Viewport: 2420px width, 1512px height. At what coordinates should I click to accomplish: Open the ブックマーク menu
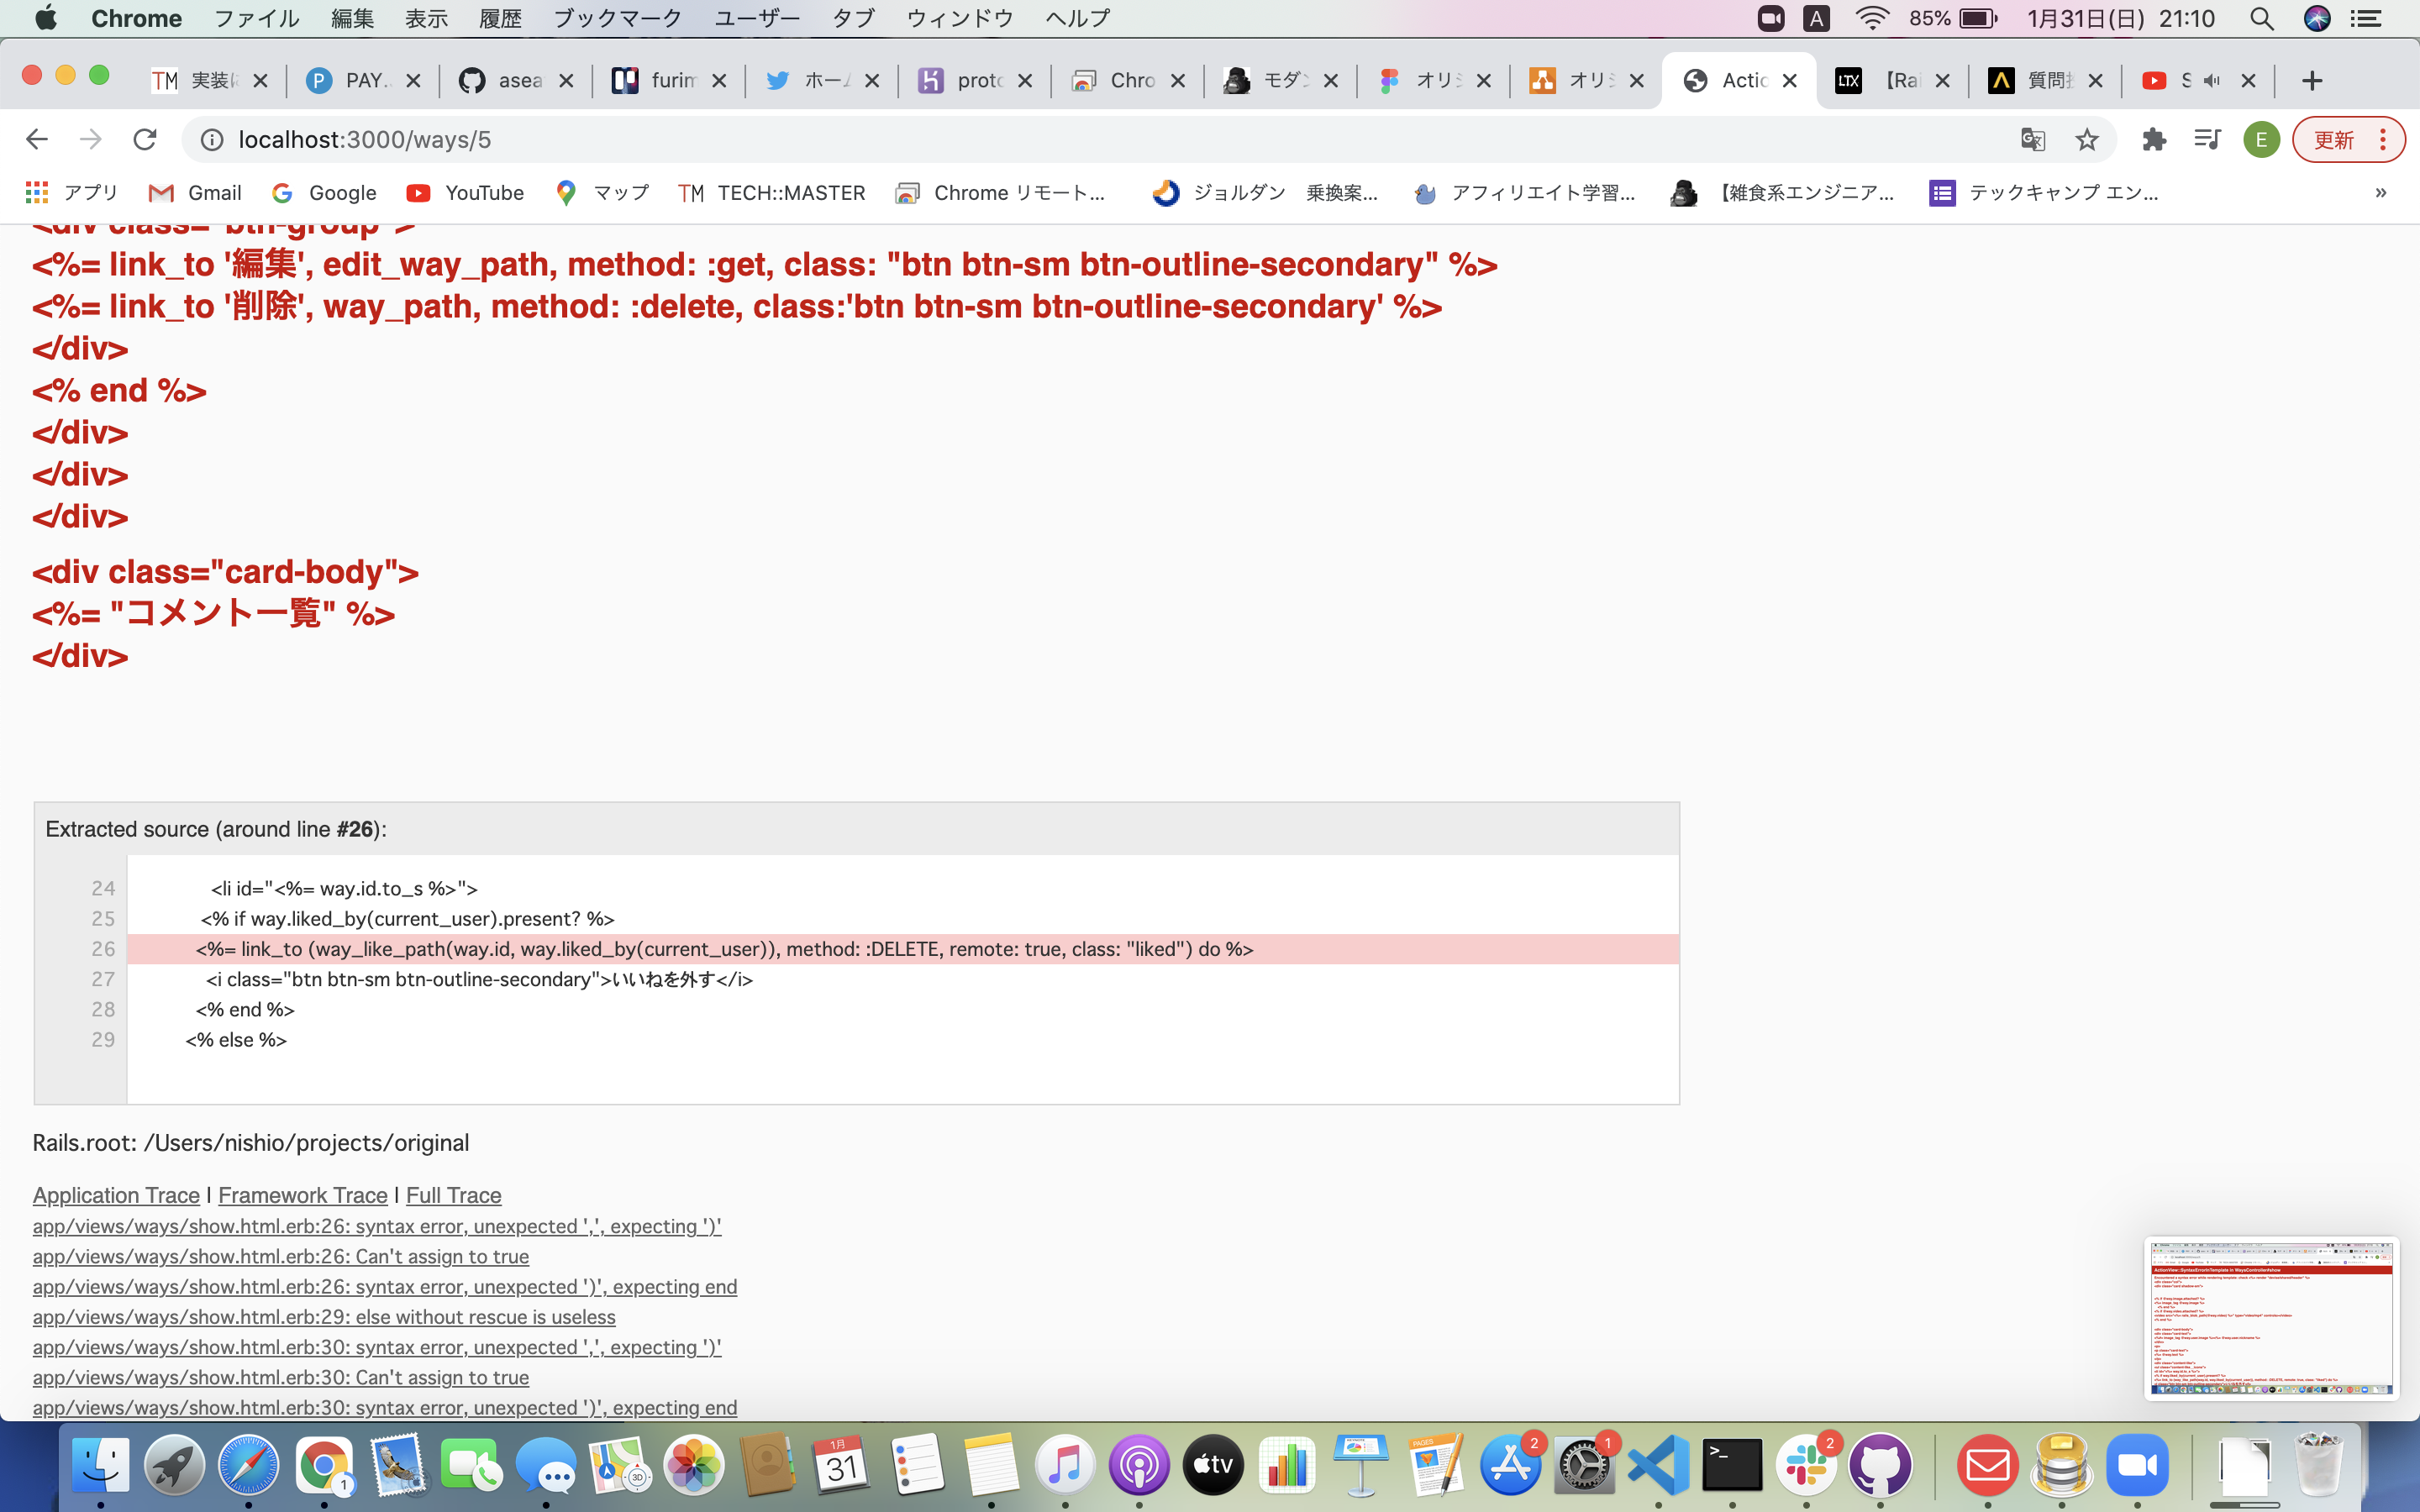pyautogui.click(x=617, y=18)
